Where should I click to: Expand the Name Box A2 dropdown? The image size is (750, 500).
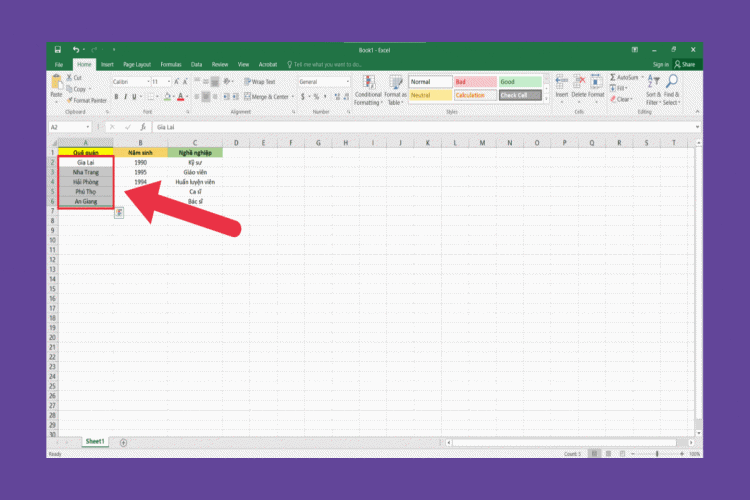click(88, 127)
